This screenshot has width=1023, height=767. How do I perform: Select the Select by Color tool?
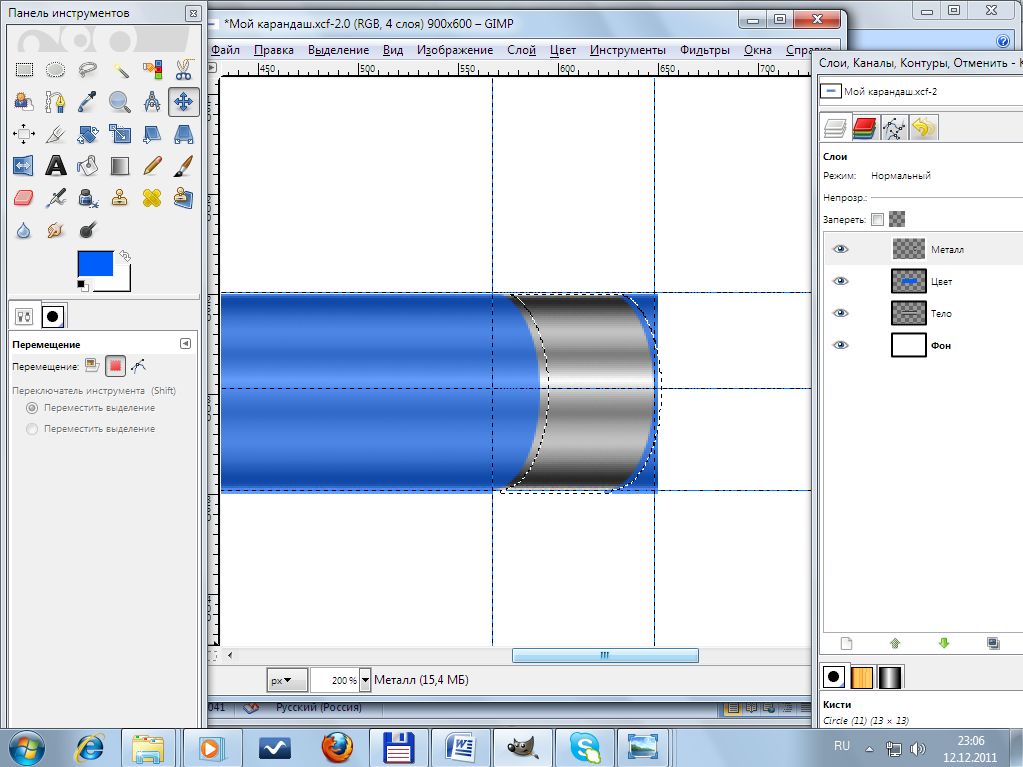point(151,69)
